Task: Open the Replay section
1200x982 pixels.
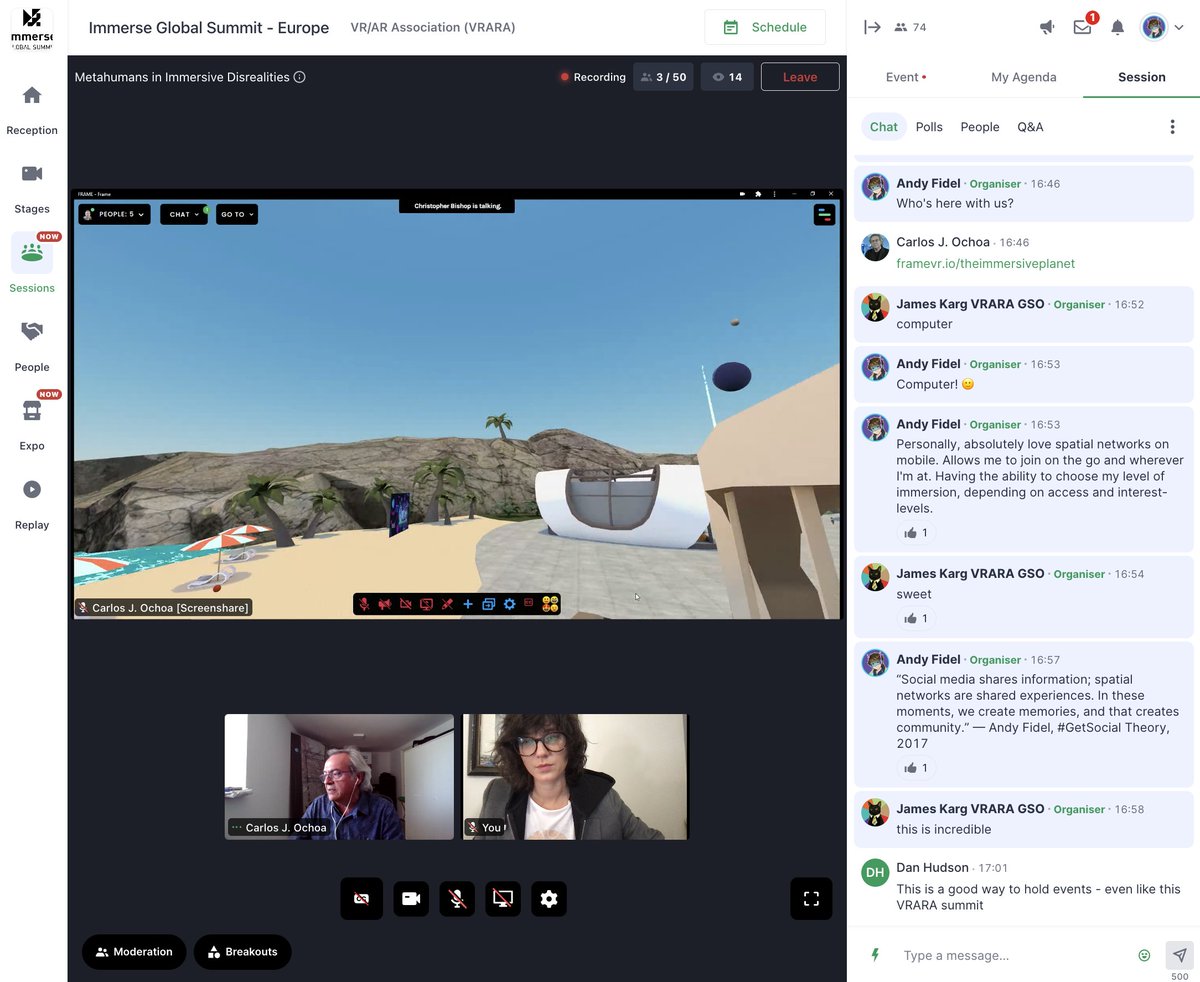Action: (32, 504)
